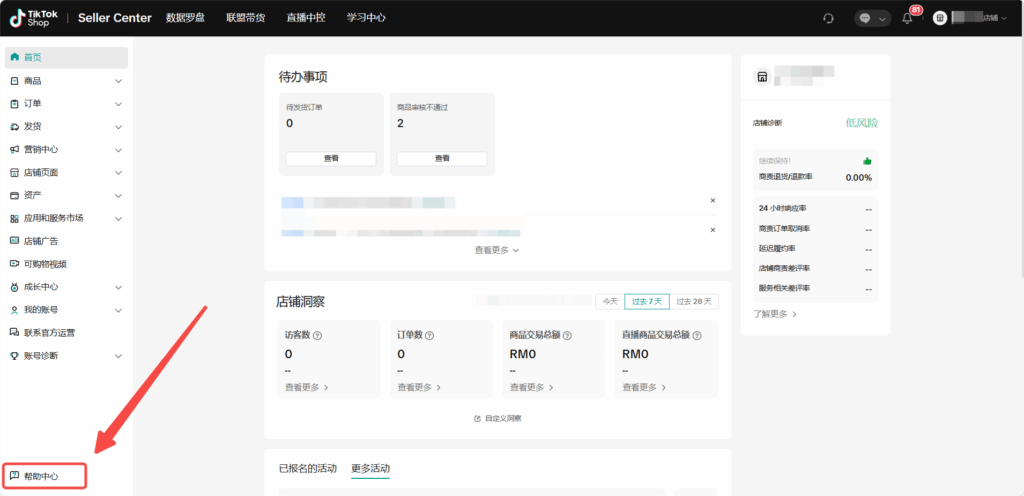The height and width of the screenshot is (496, 1024).
Task: Switch to the 已报名的活动 tab
Action: [x=308, y=468]
